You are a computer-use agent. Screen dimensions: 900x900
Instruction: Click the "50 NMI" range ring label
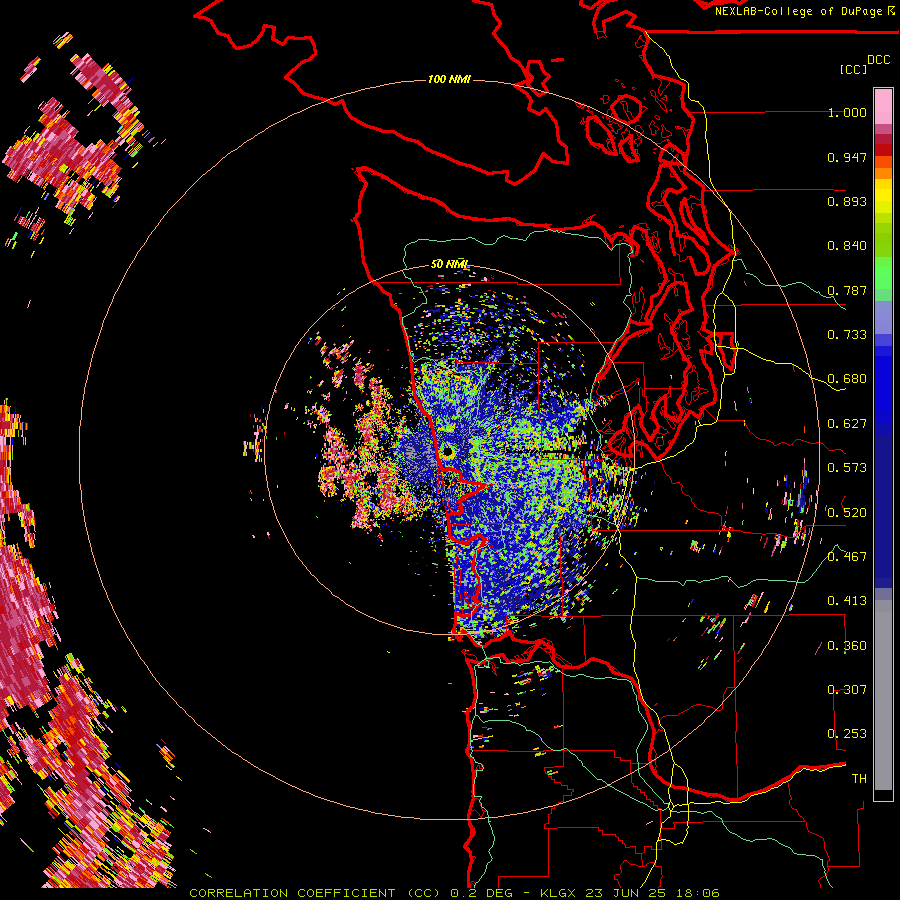(x=449, y=264)
